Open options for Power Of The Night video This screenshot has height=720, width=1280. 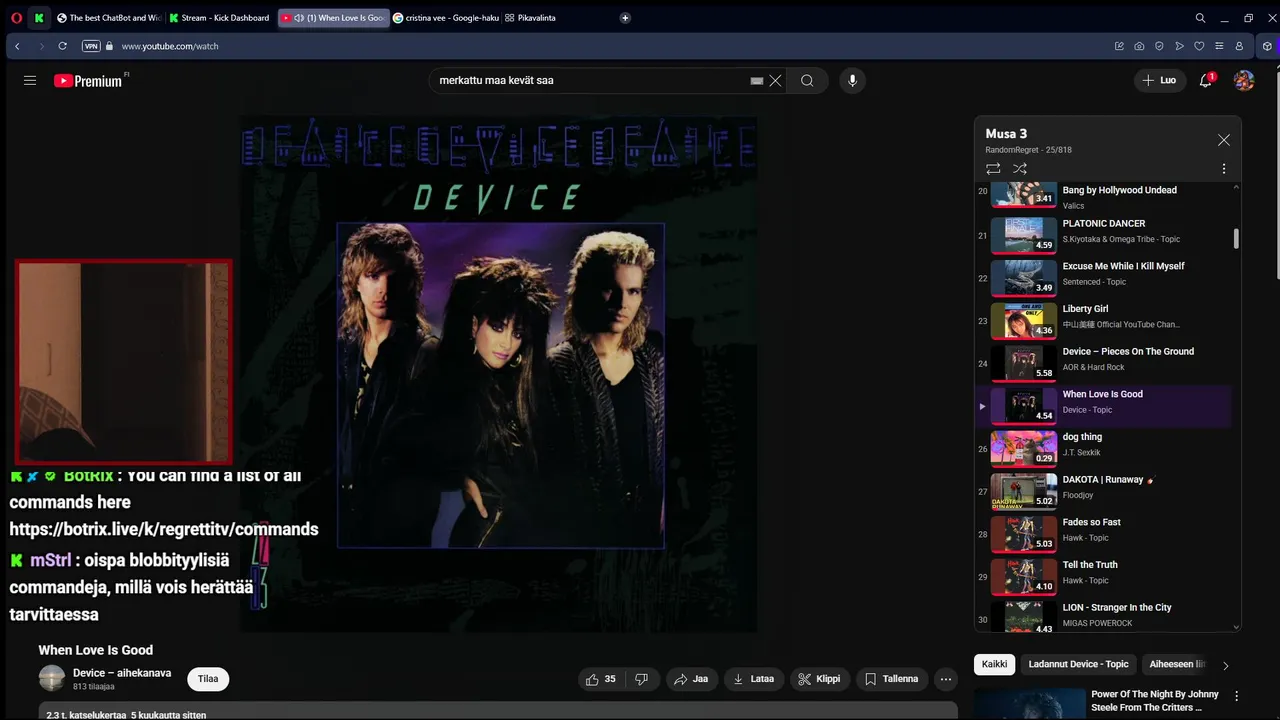(1237, 696)
